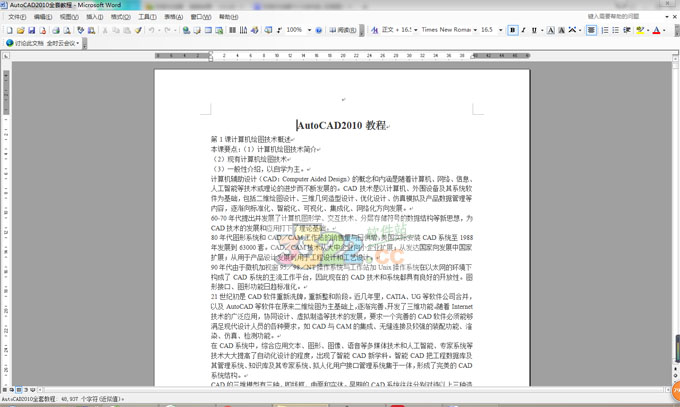Open the 视图(V) menu

(x=69, y=17)
